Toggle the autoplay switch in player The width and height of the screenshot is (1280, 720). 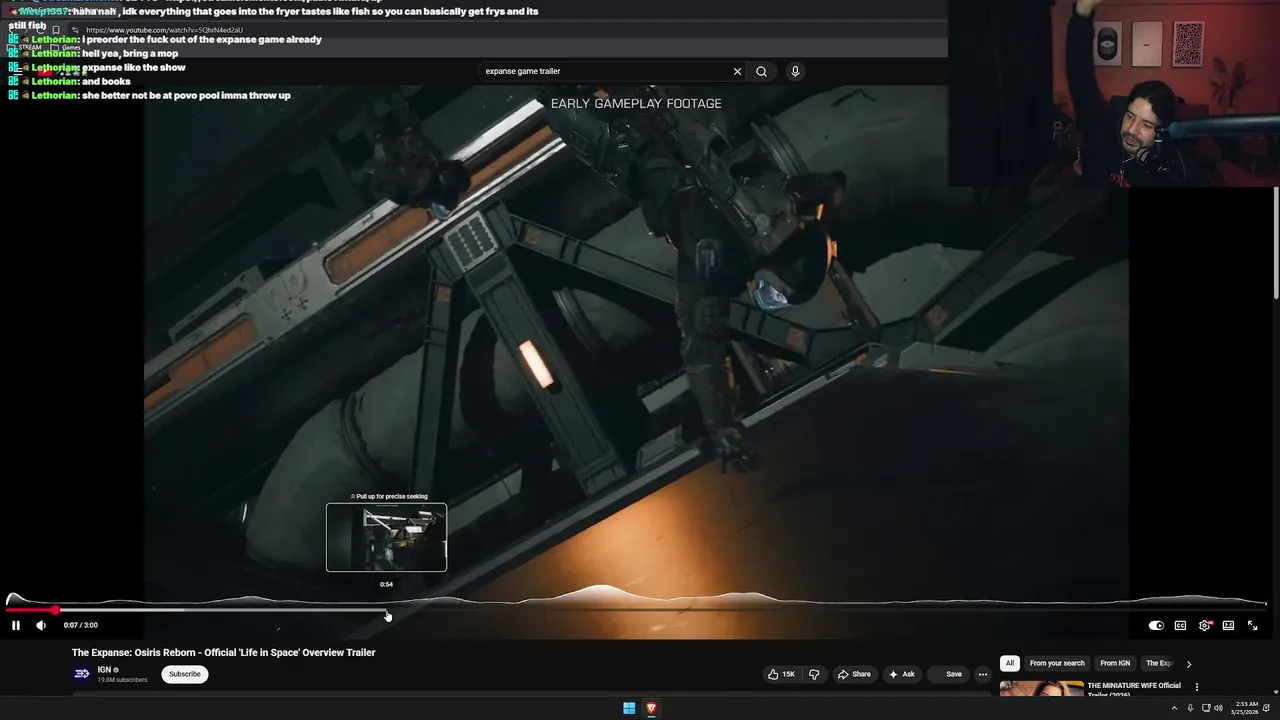1156,625
